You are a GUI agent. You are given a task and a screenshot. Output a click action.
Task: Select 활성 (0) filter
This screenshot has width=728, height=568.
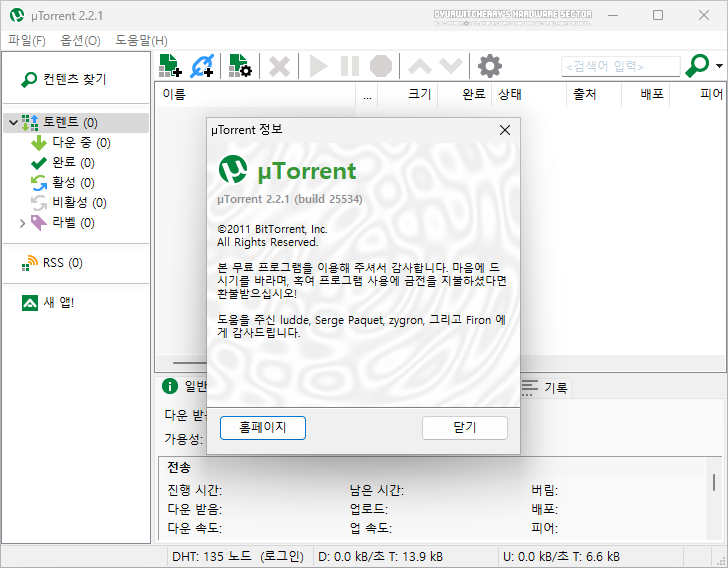point(63,183)
